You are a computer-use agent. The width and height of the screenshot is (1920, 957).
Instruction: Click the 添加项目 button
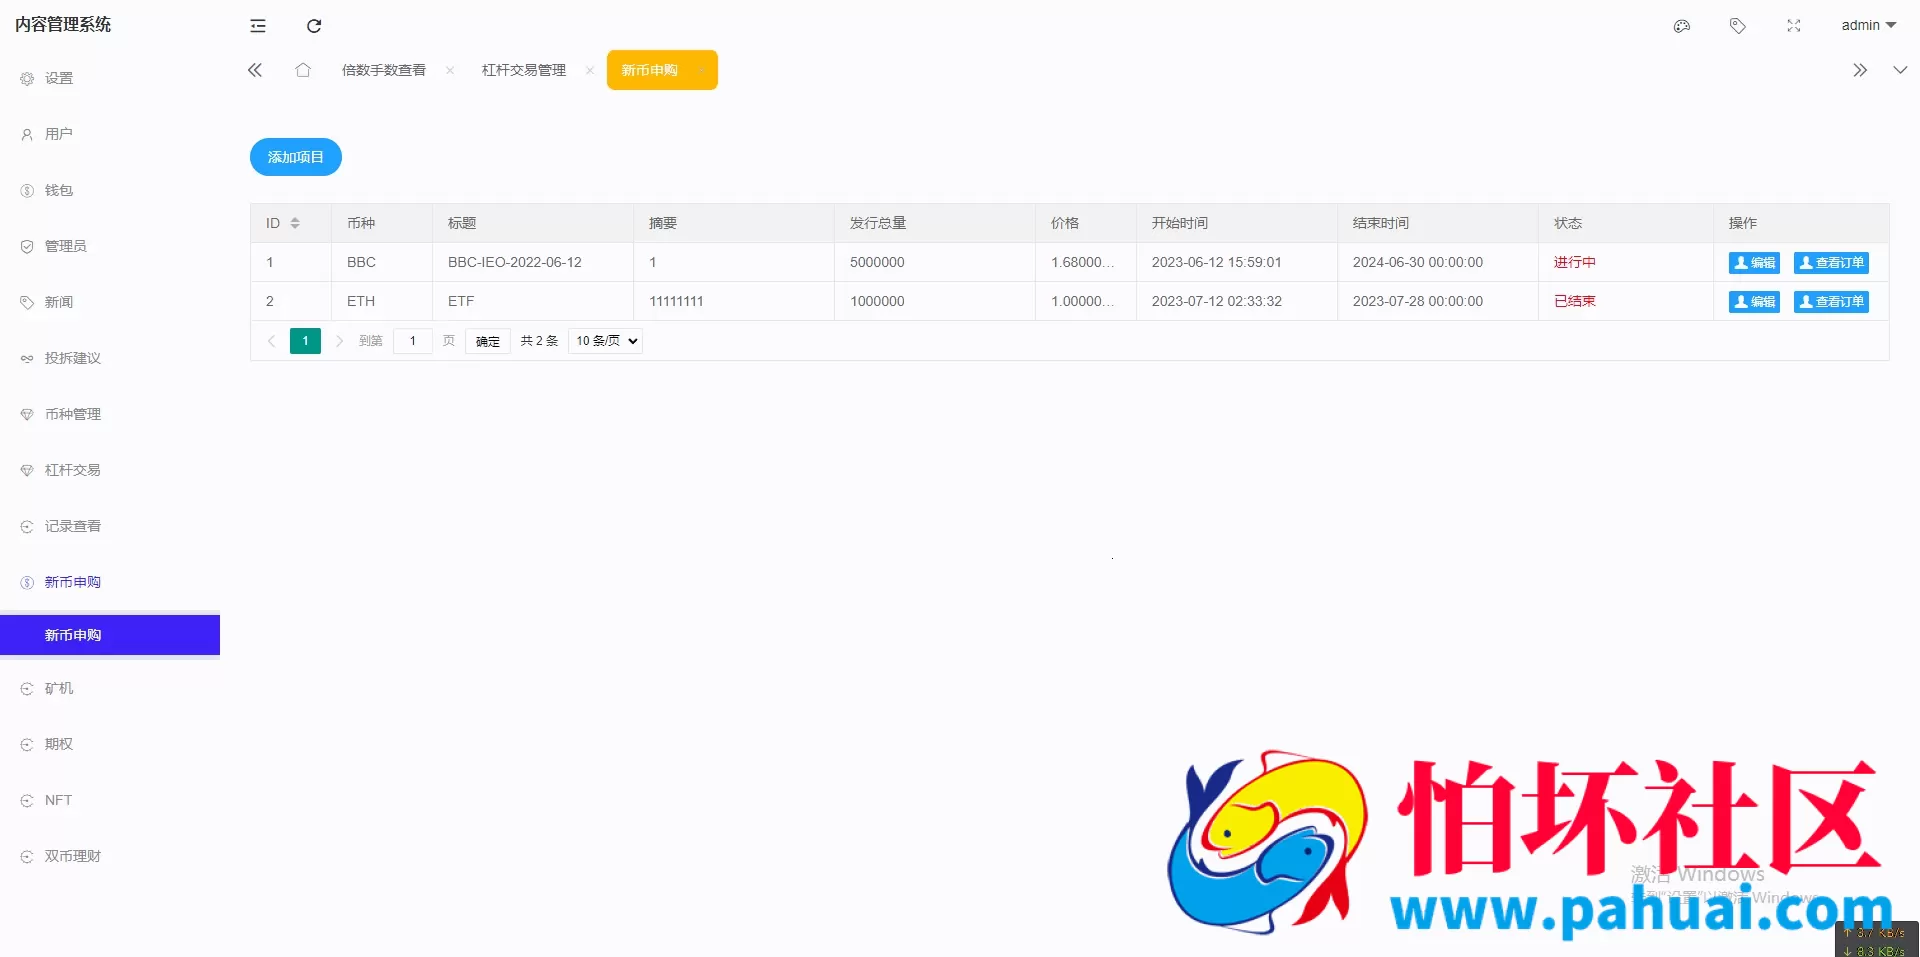[296, 157]
